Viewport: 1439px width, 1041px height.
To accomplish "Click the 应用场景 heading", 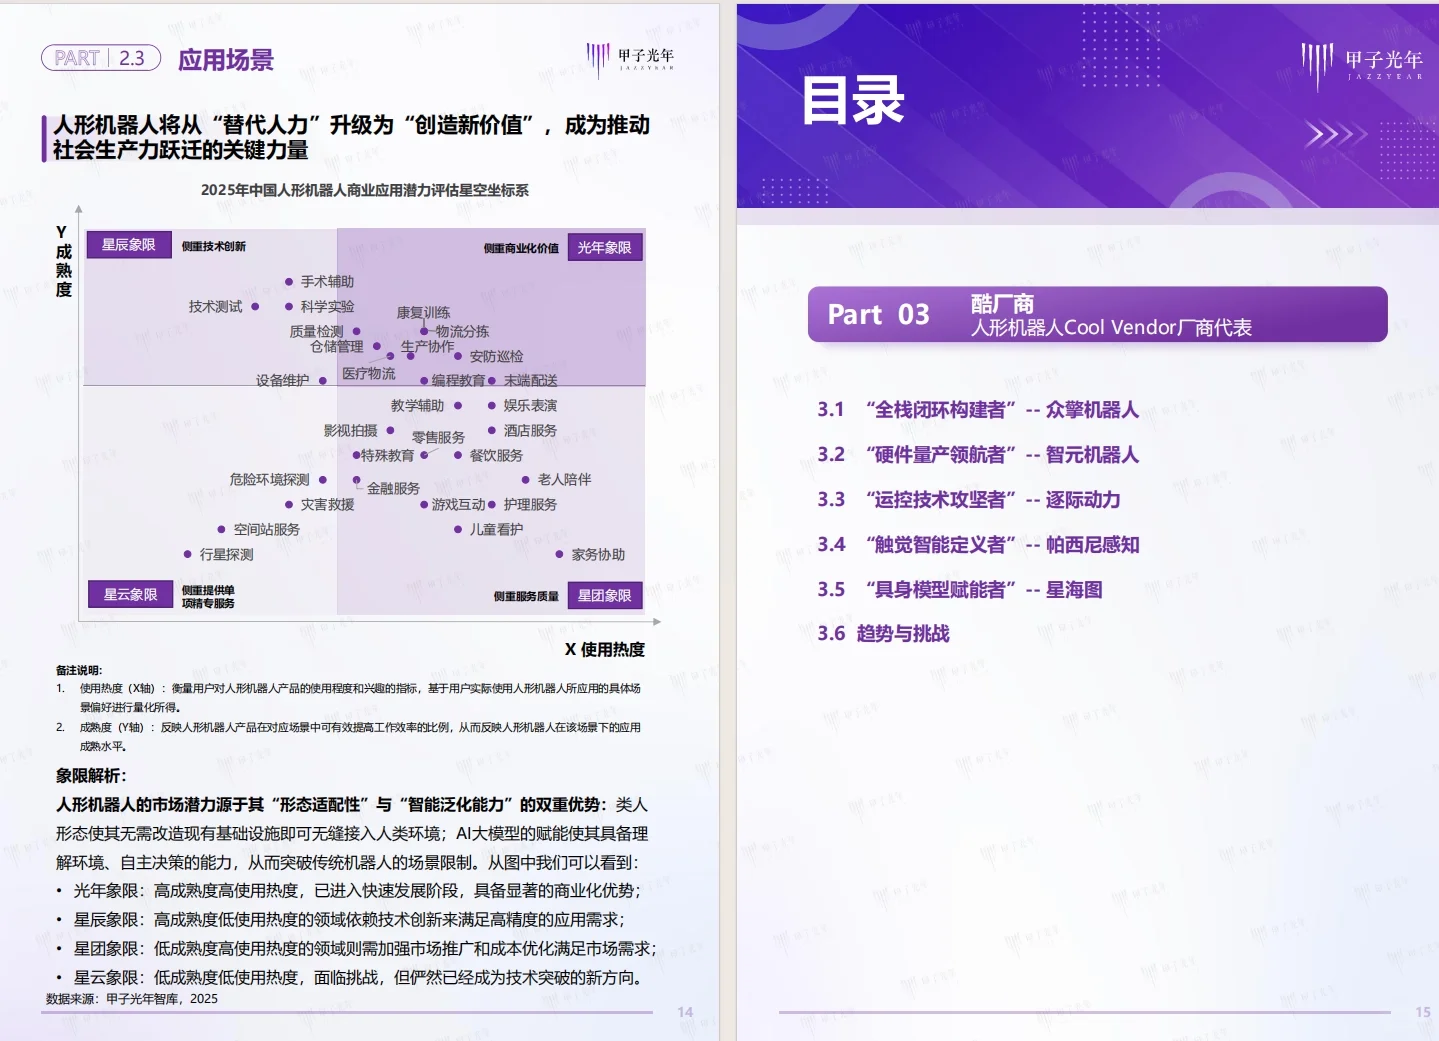I will [x=226, y=60].
